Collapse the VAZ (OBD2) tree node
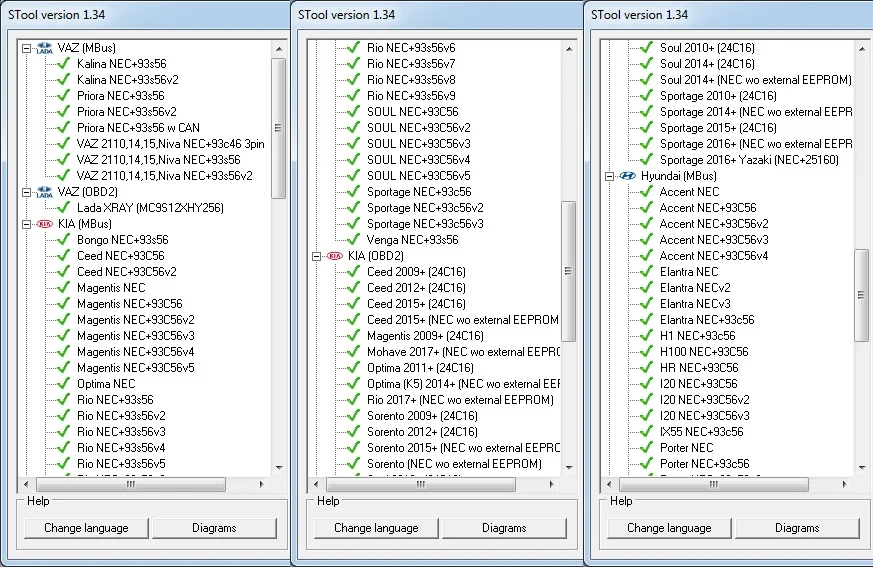Screen dimensions: 873x567 [x=26, y=192]
